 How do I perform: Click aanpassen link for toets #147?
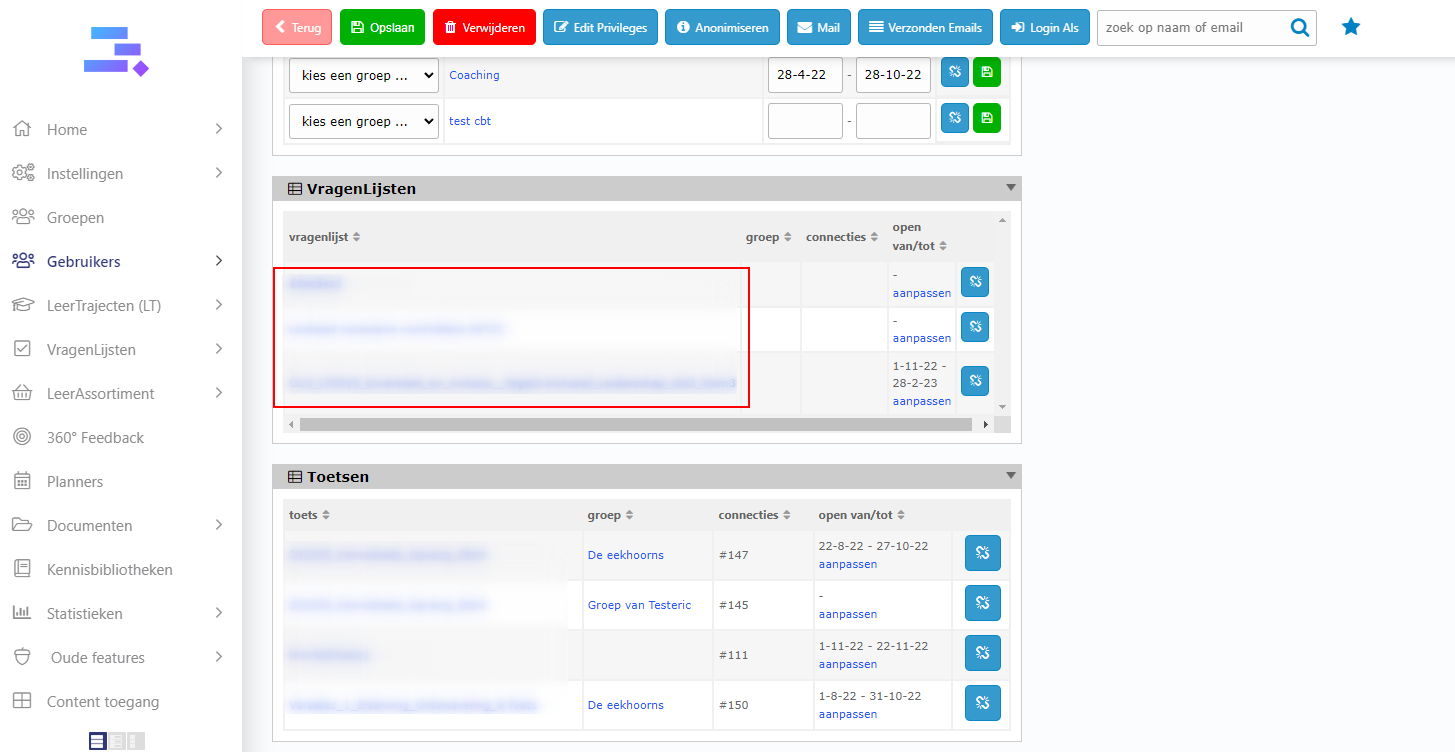click(847, 564)
